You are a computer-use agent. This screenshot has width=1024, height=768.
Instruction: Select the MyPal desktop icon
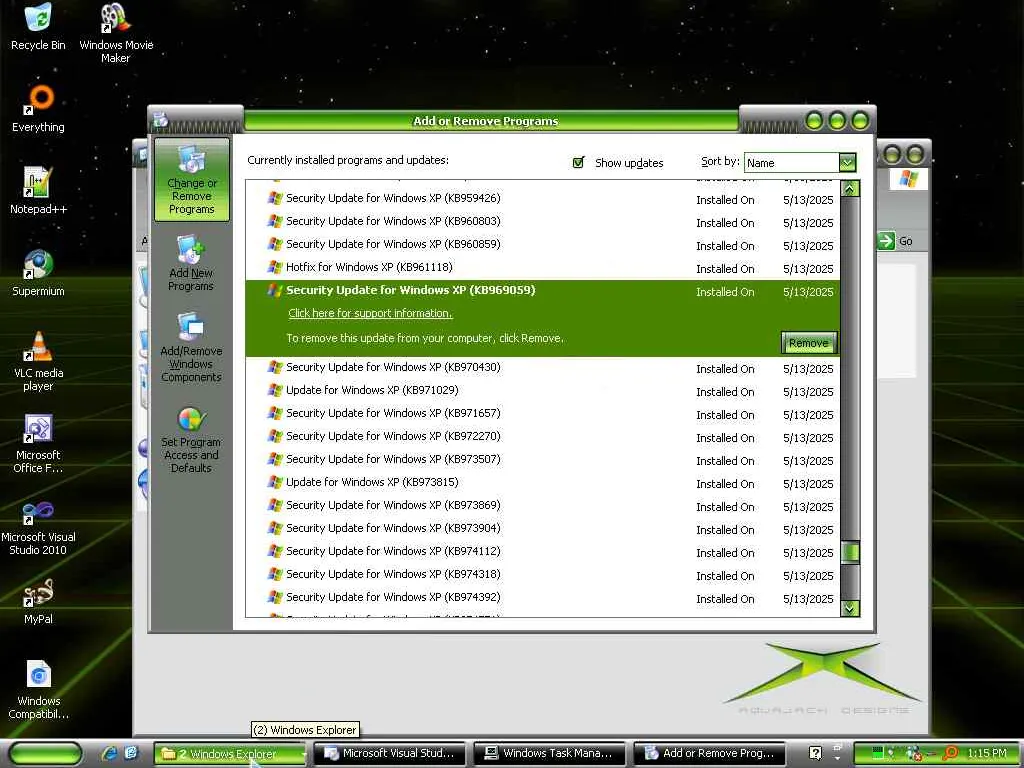tap(38, 601)
